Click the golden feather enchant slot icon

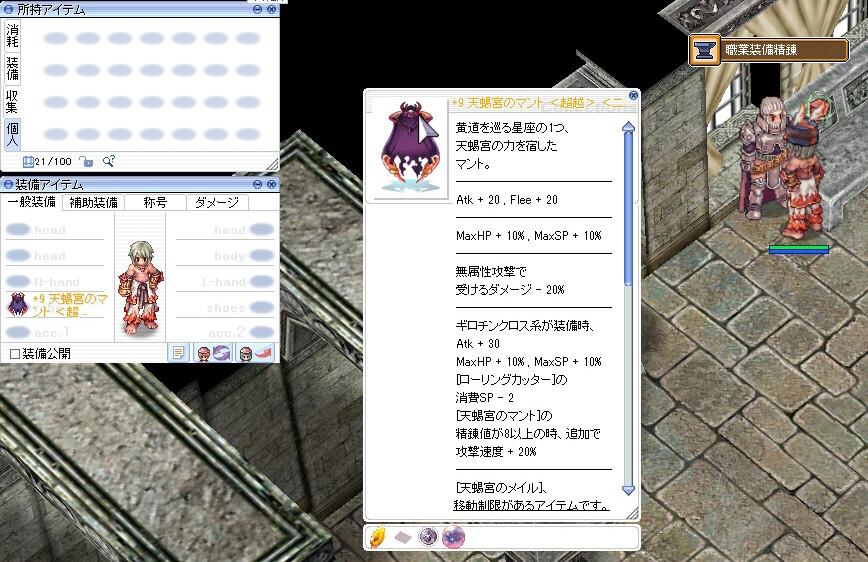(x=376, y=537)
